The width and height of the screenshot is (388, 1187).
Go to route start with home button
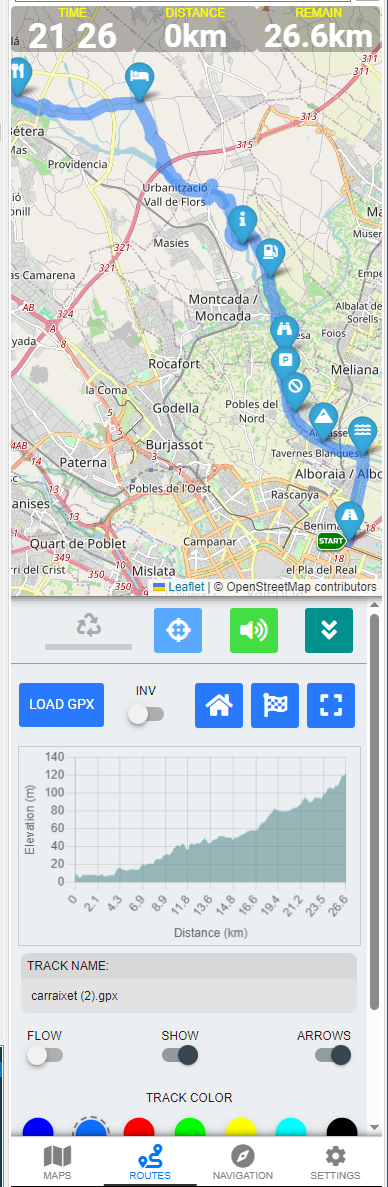(219, 706)
